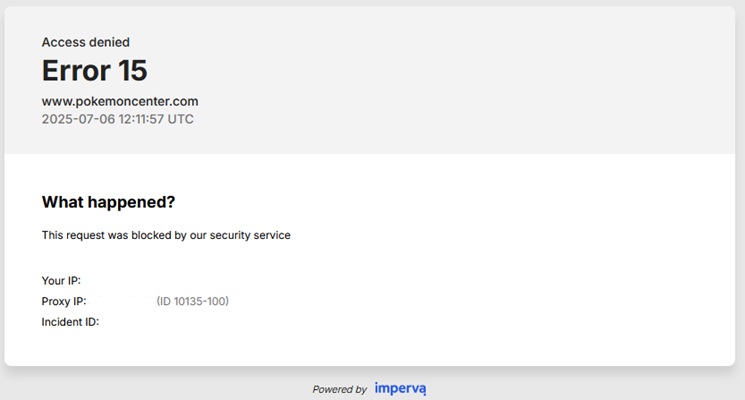Image resolution: width=745 pixels, height=400 pixels.
Task: Click the 'Error 15' heading
Action: 94,70
